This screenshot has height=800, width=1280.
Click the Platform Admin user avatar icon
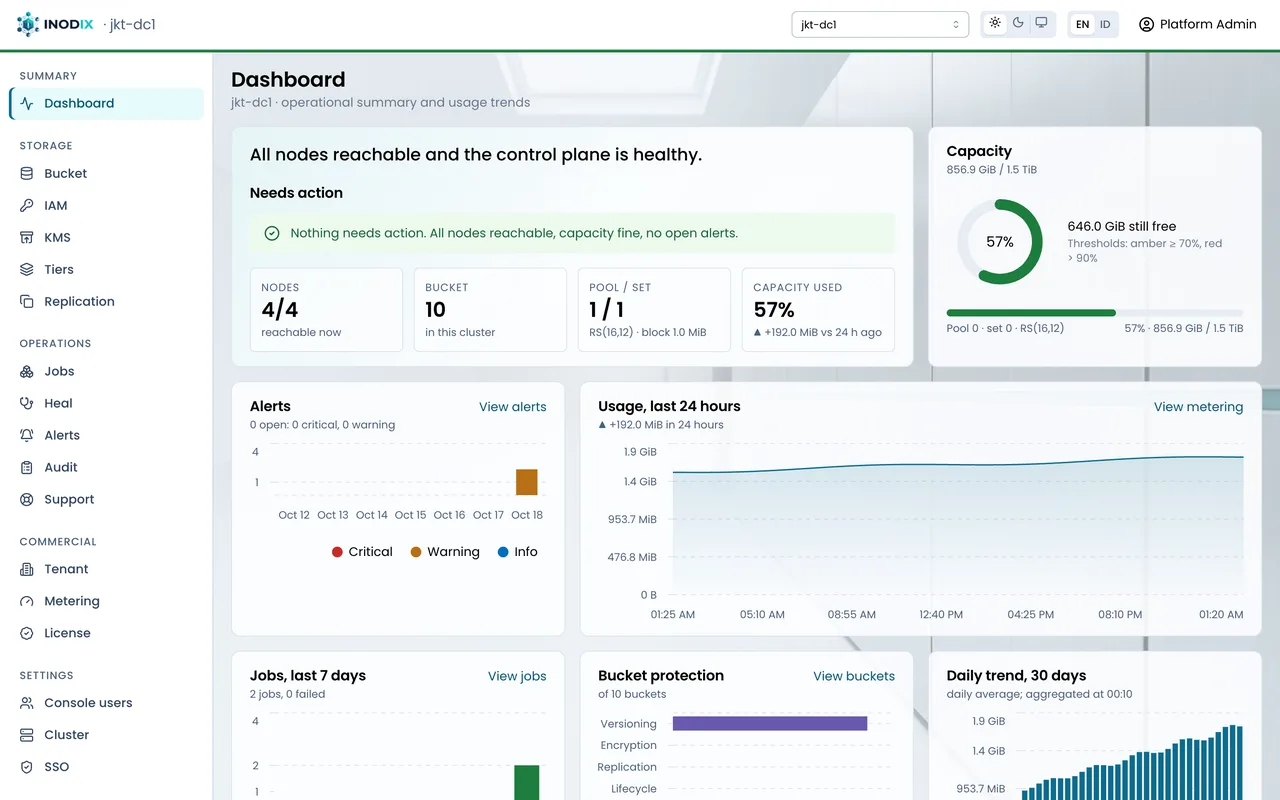pos(1146,24)
